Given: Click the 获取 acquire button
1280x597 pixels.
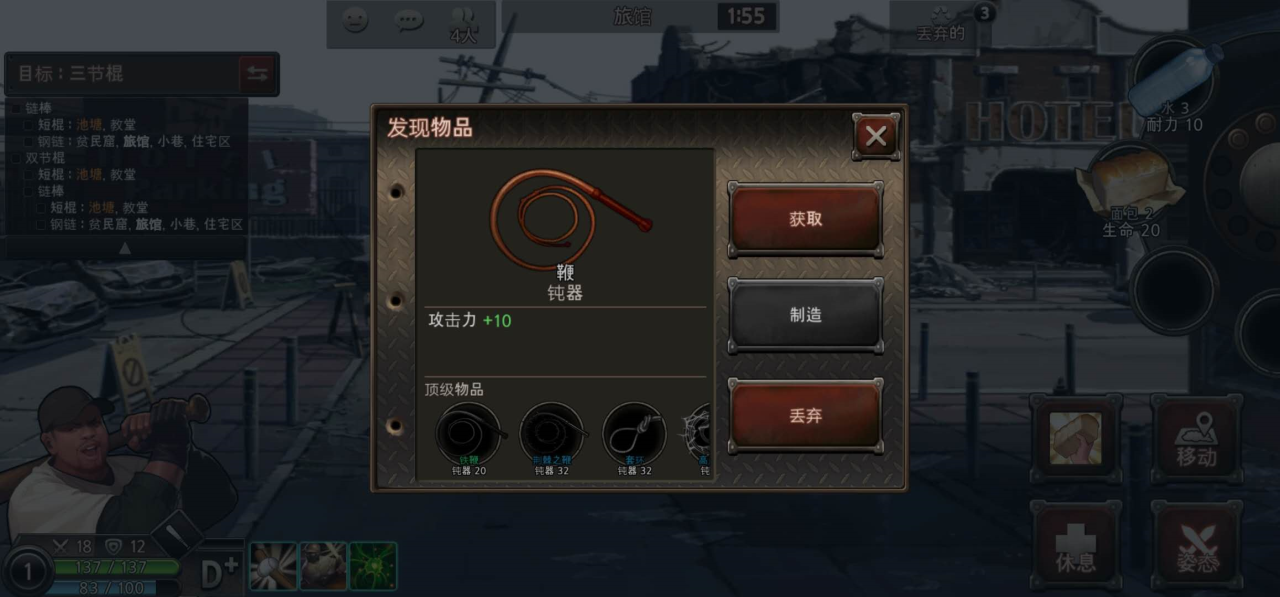Looking at the screenshot, I should coord(805,219).
